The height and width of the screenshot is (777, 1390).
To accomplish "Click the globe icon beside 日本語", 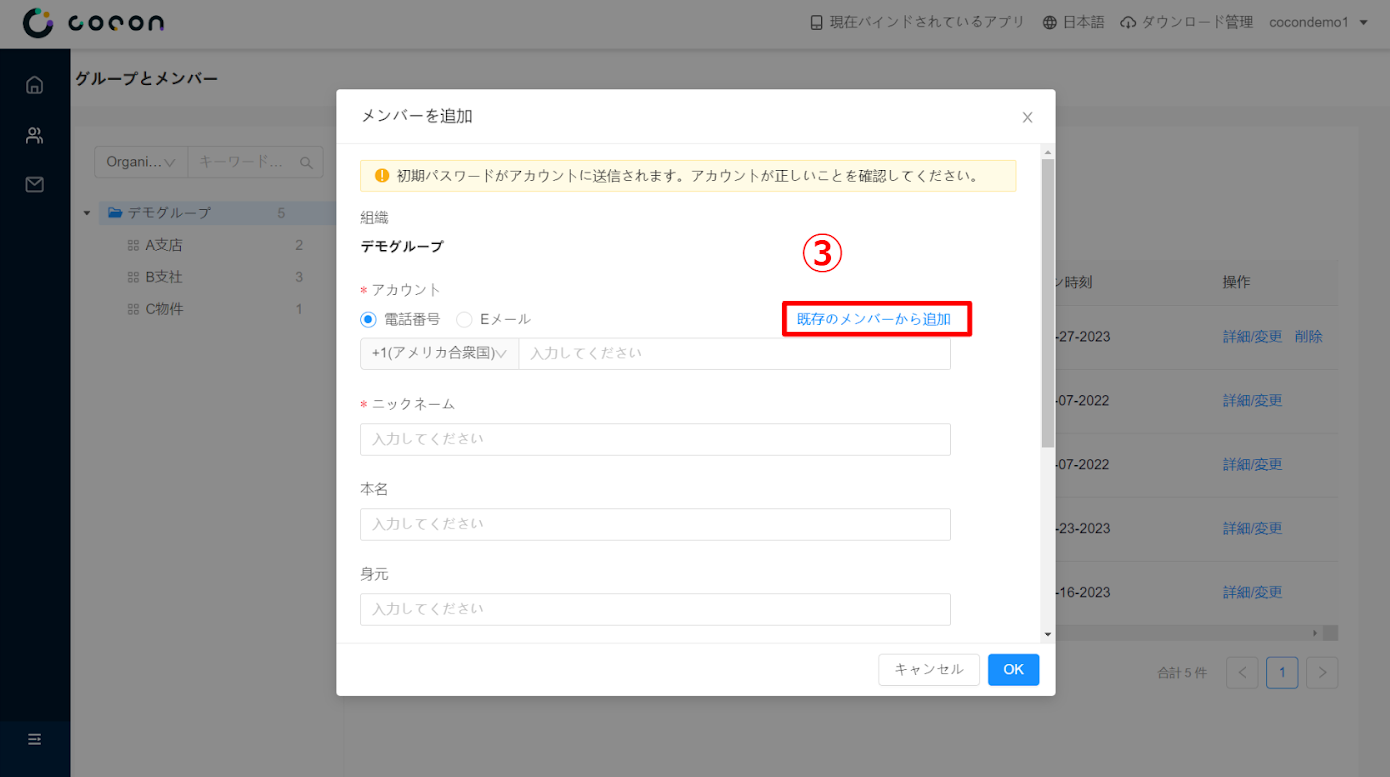I will click(x=1049, y=22).
